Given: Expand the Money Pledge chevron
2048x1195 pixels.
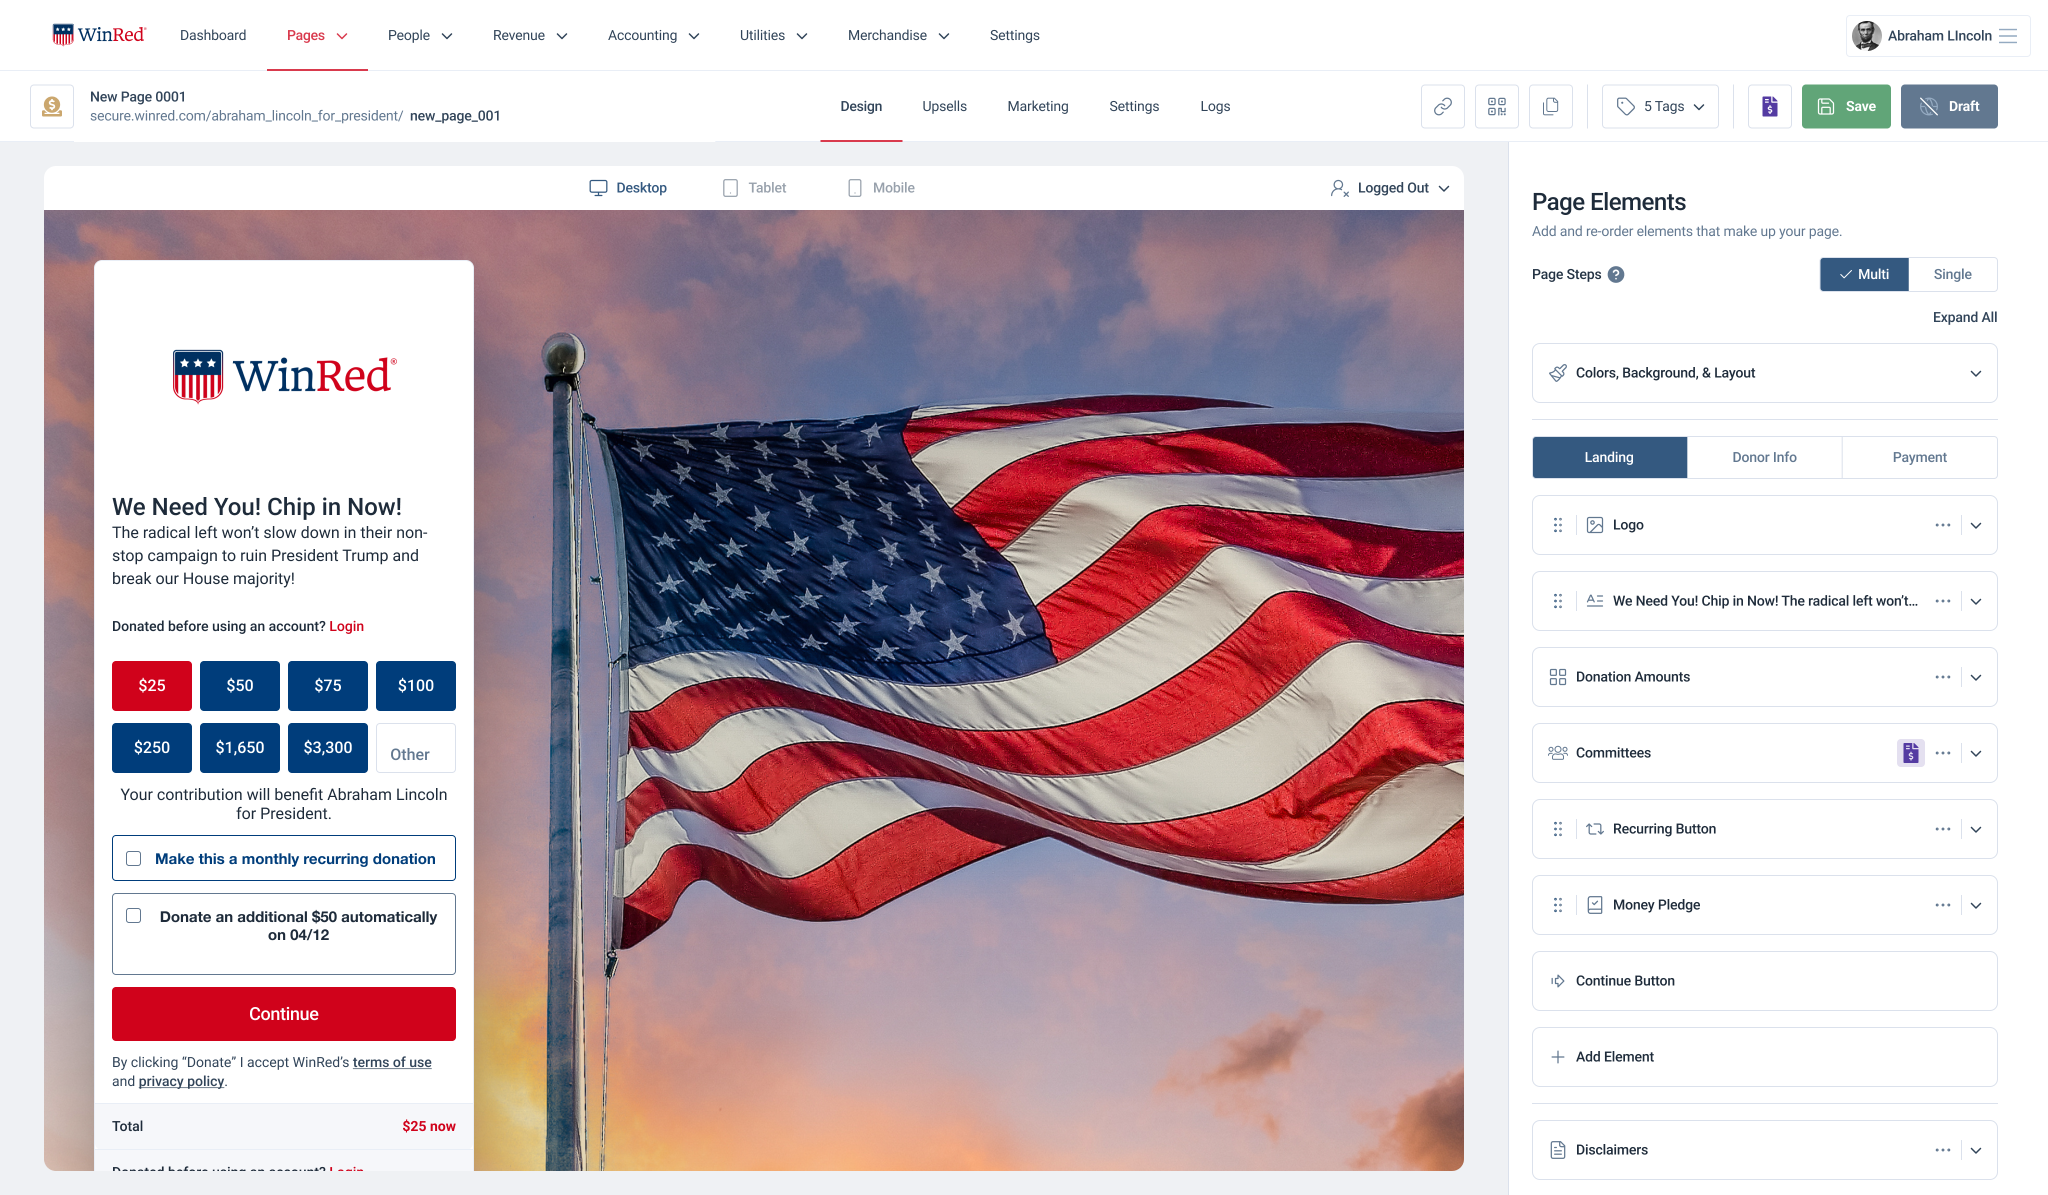Looking at the screenshot, I should [1976, 905].
